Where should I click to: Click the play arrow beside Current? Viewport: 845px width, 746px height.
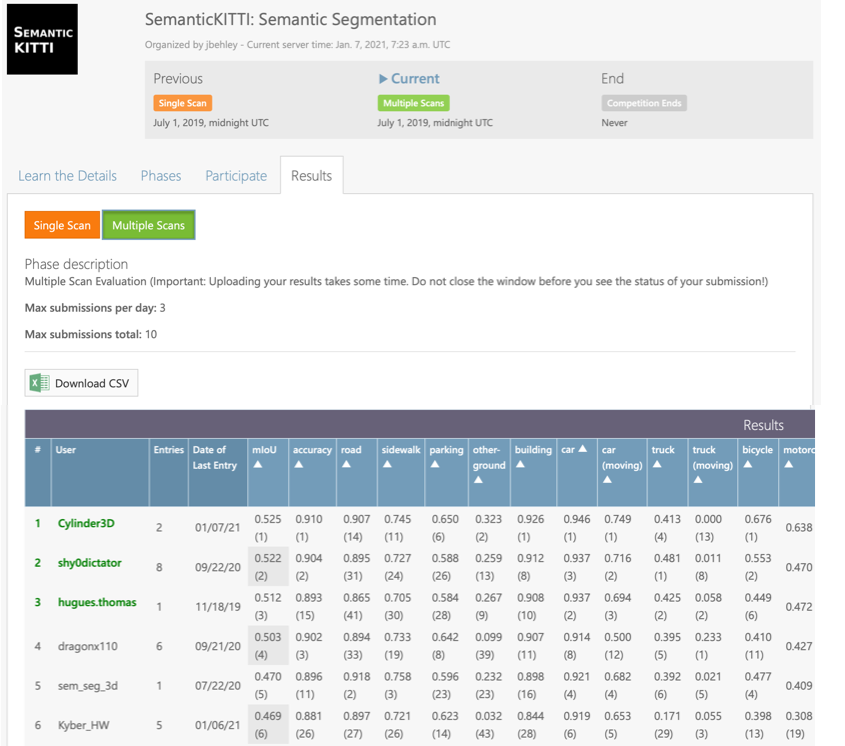383,79
